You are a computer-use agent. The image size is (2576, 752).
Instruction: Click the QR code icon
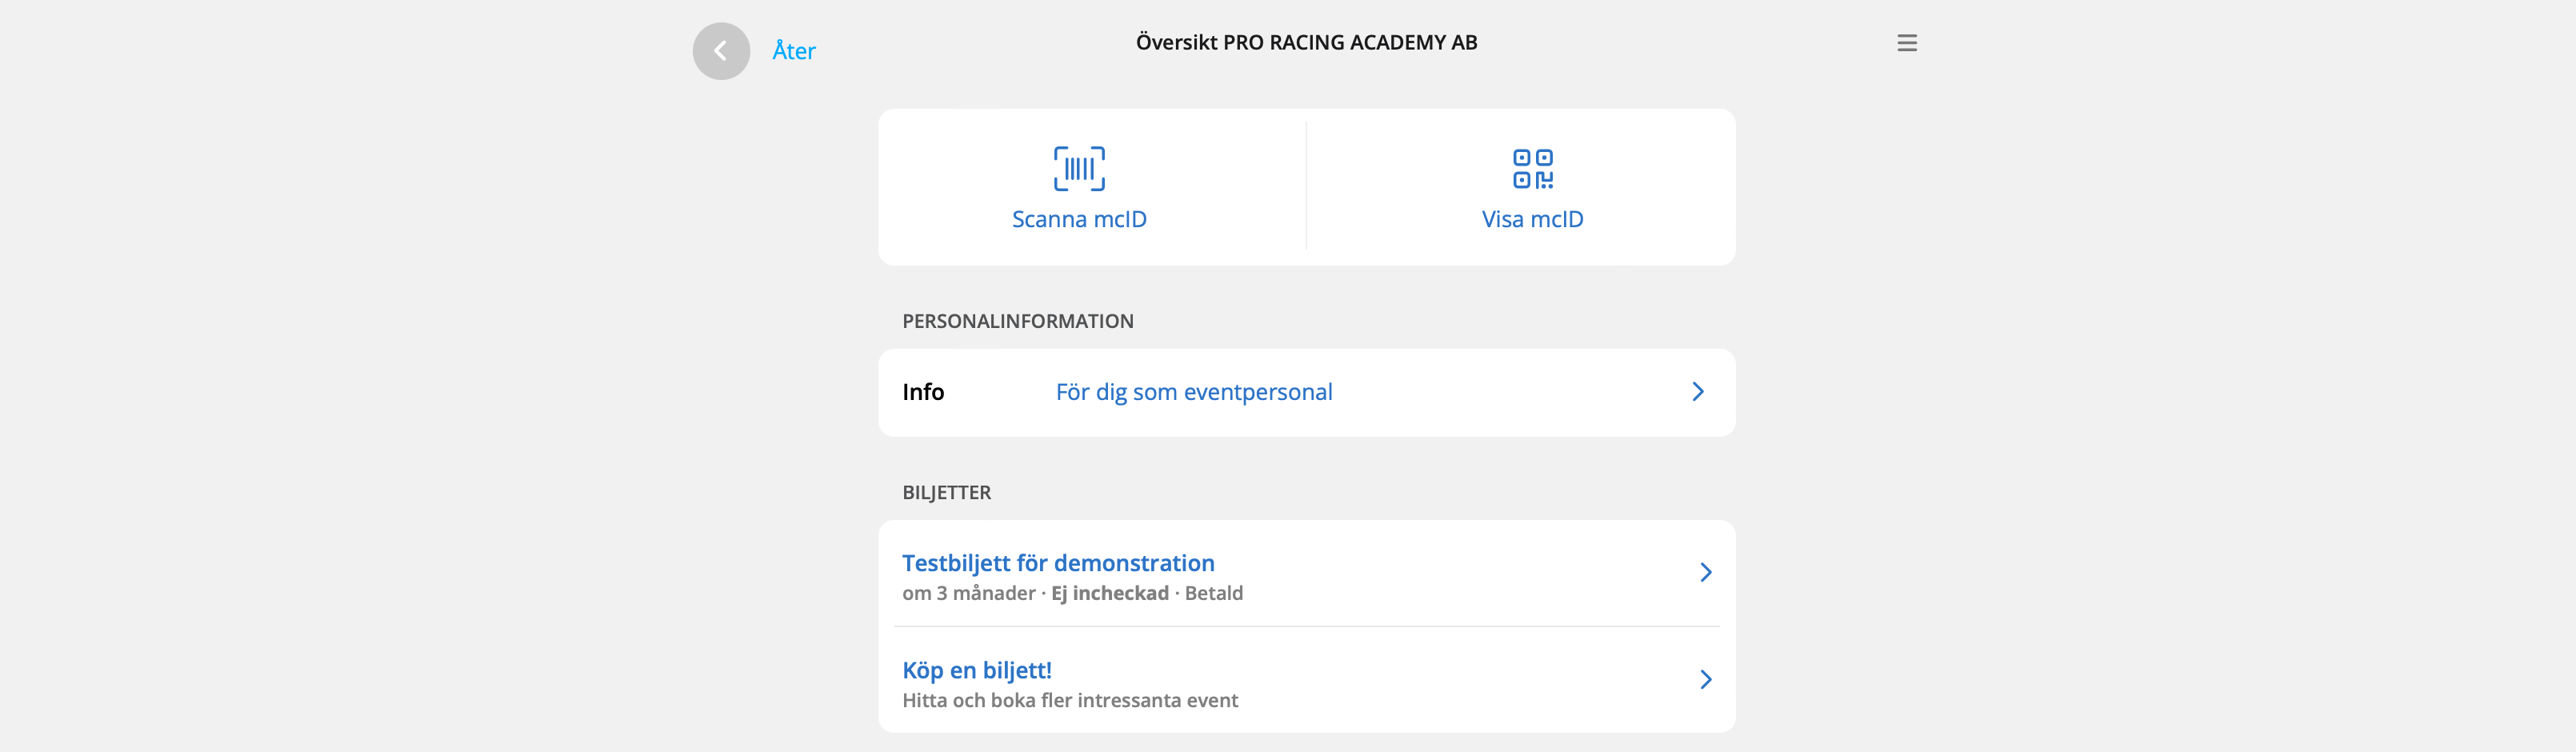click(1532, 168)
